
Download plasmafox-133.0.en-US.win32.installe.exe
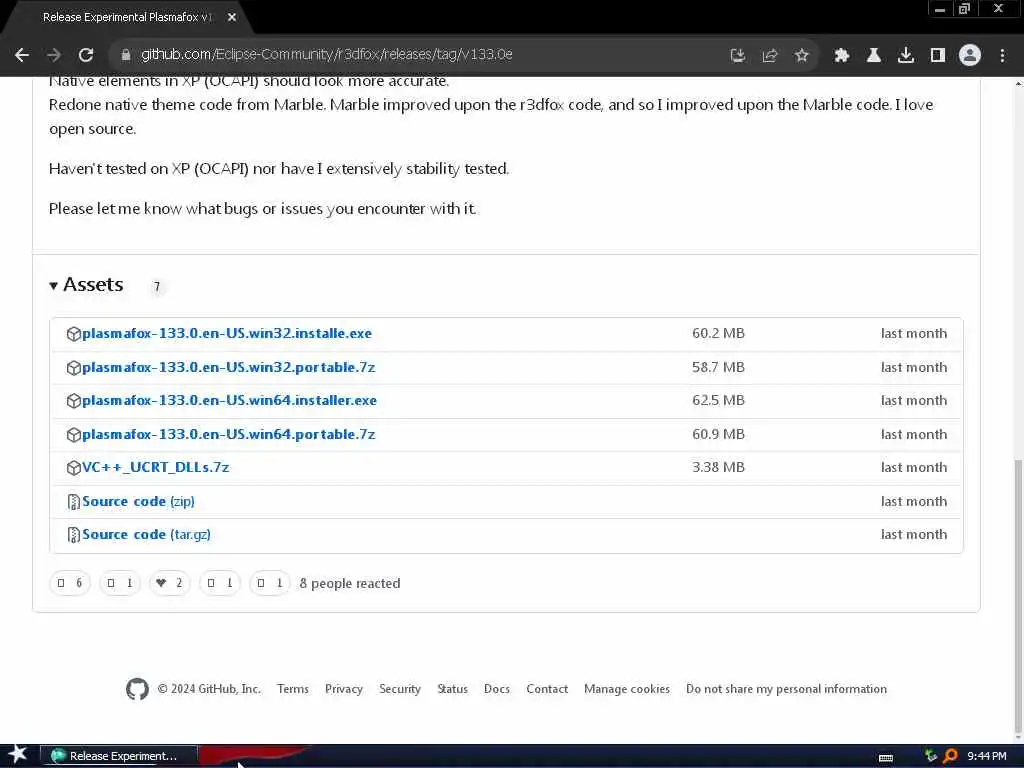coord(227,334)
